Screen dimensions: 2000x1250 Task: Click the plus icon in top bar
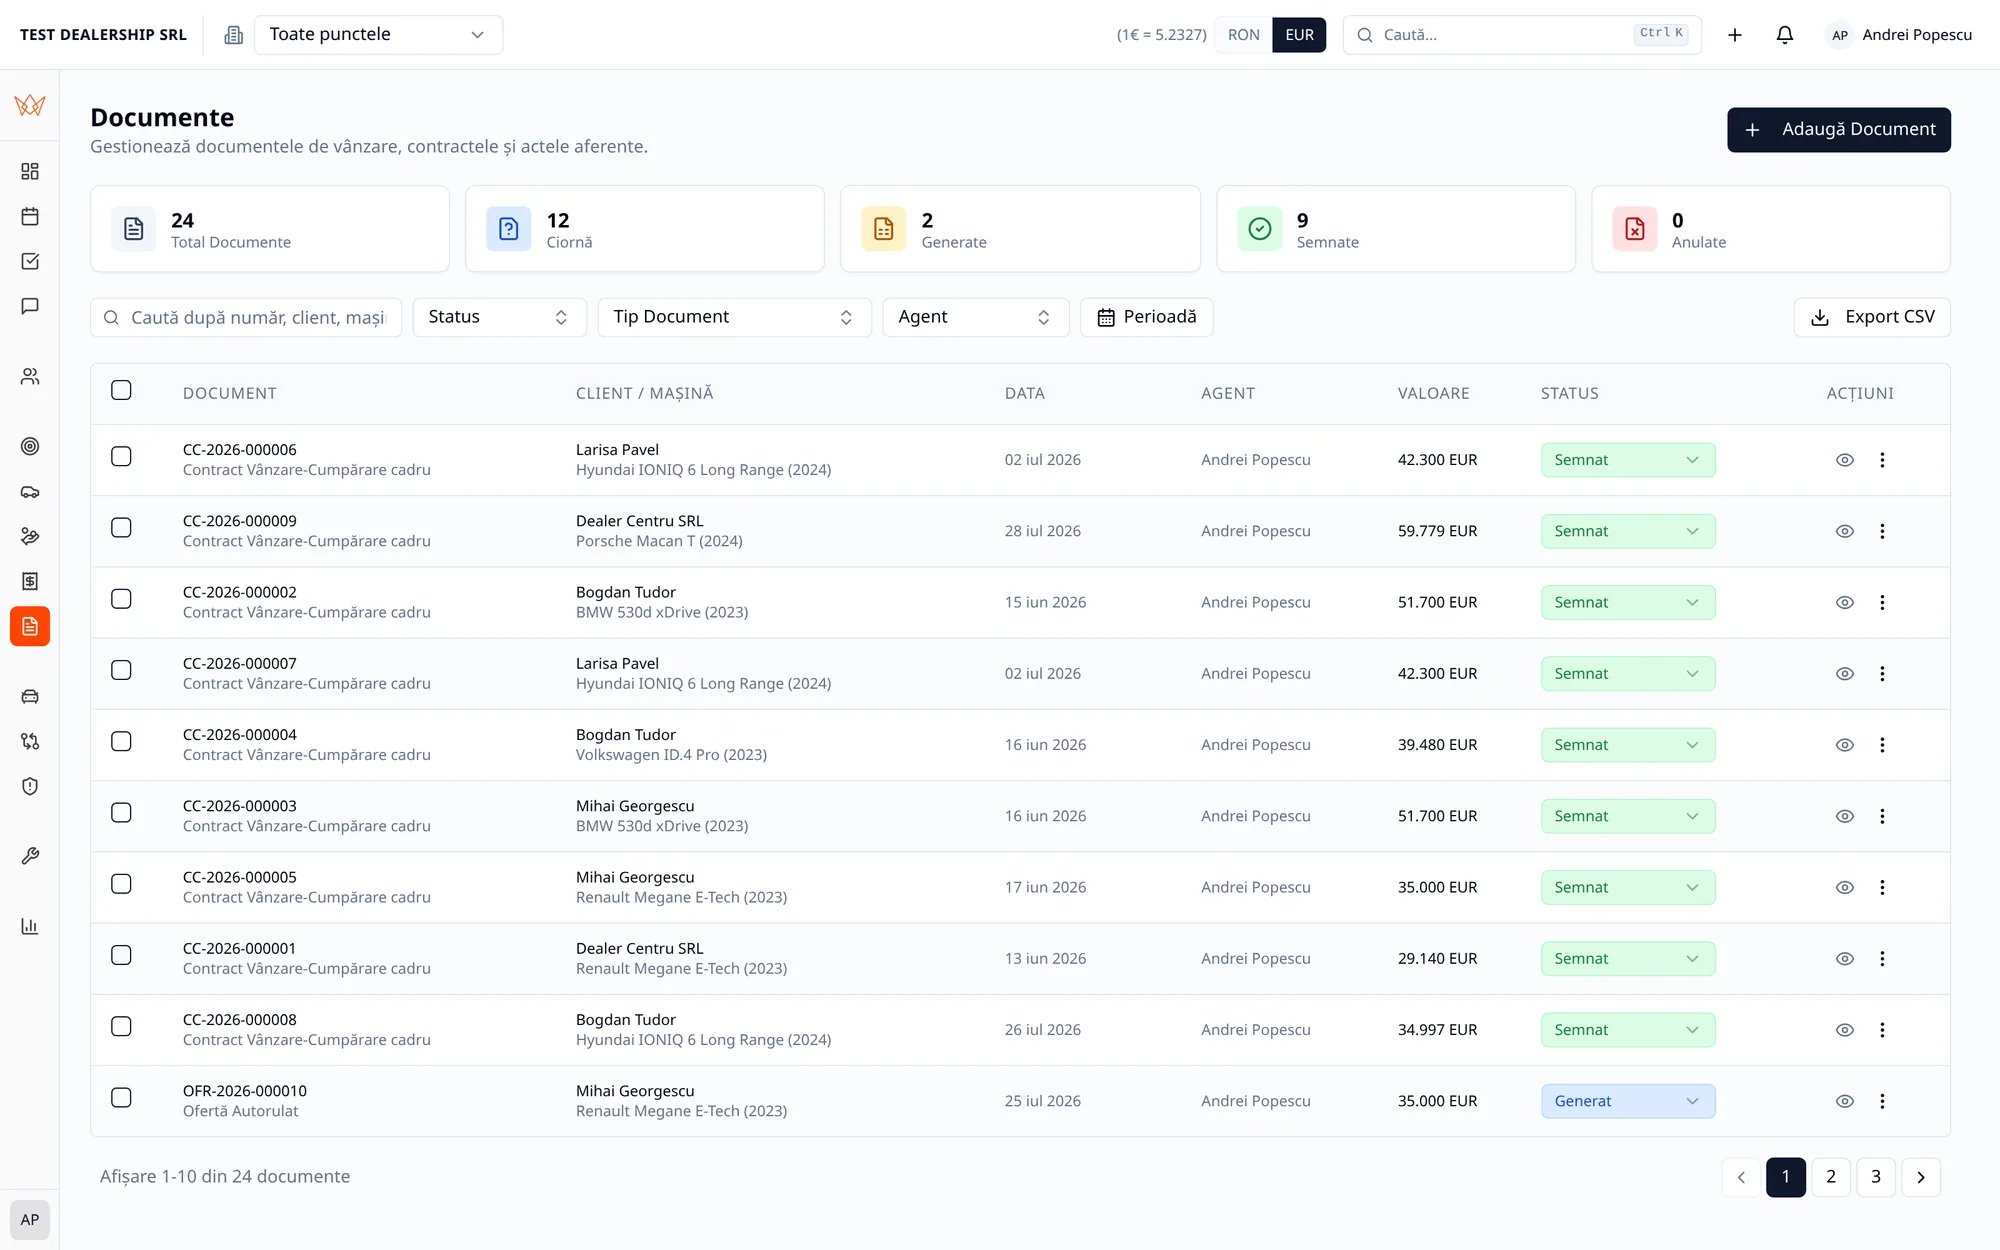[1735, 35]
